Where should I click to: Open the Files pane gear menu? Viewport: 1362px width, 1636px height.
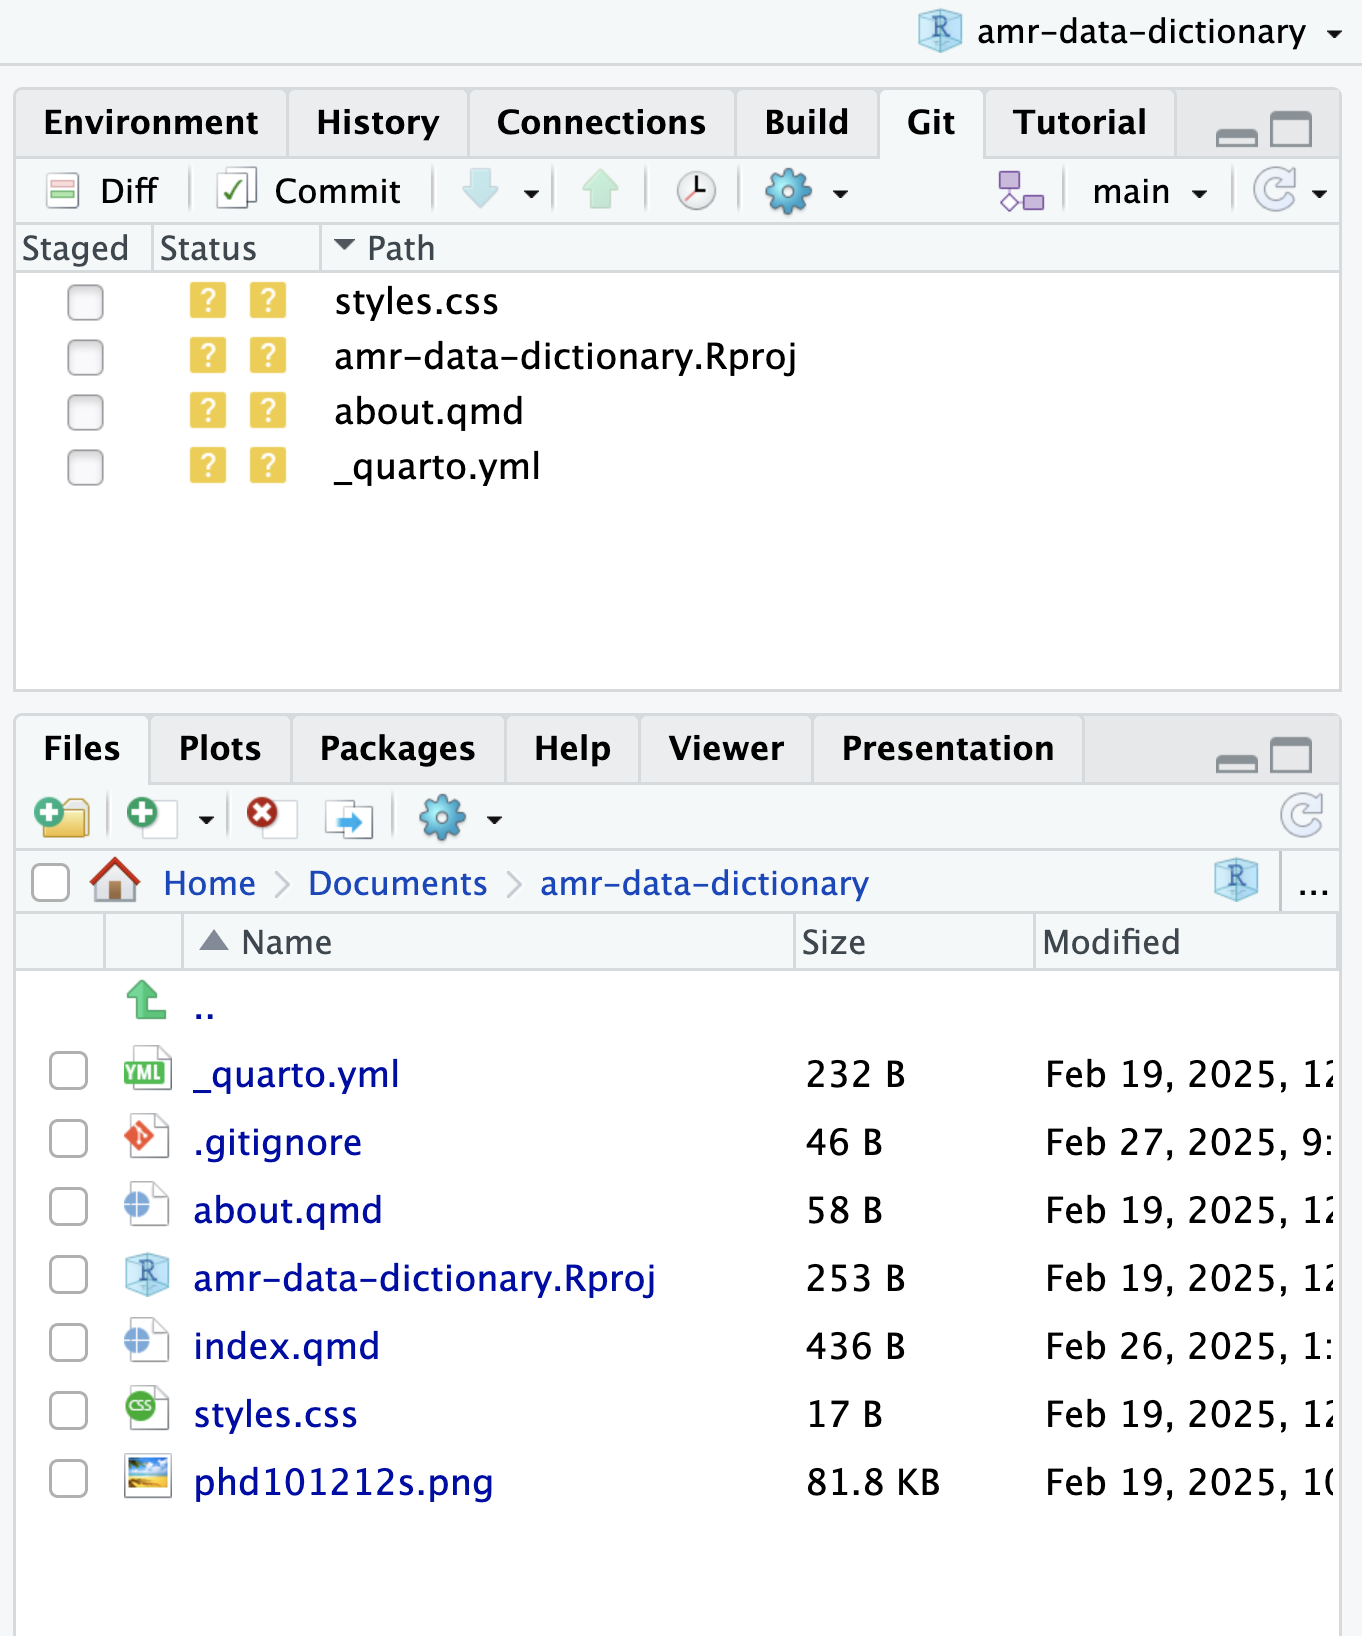pyautogui.click(x=442, y=817)
